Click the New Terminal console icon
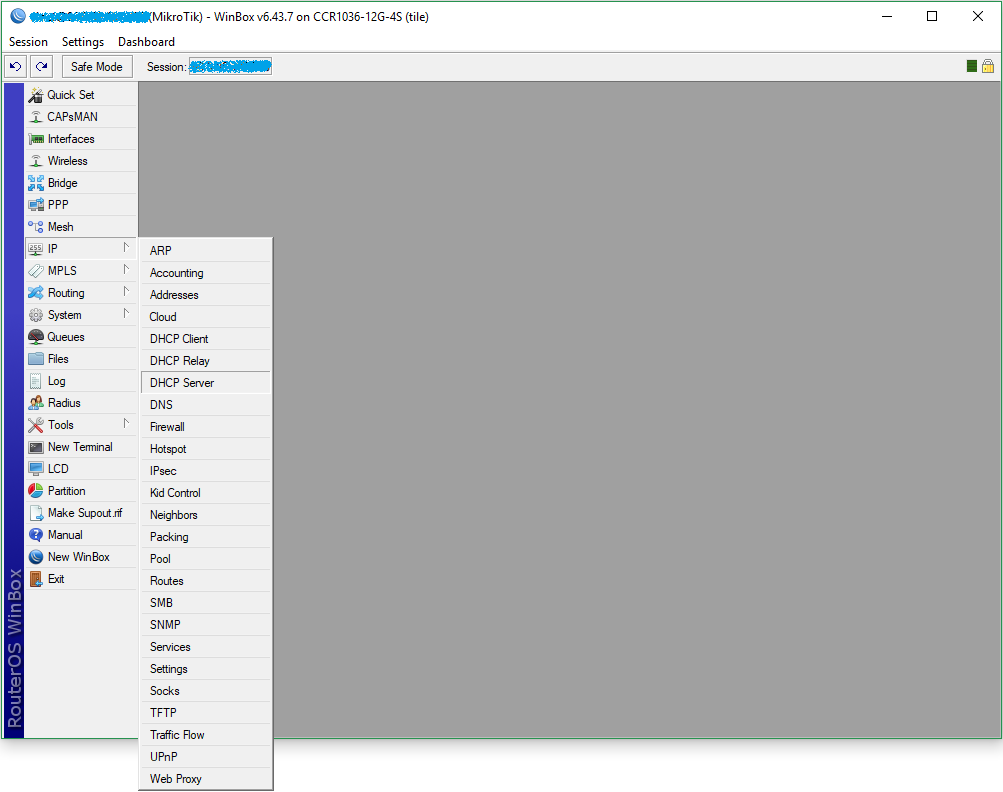 point(36,447)
